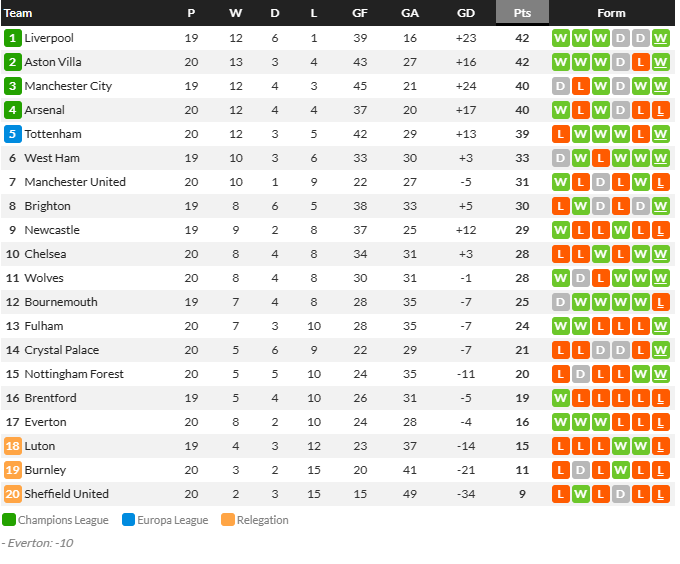680x564 pixels.
Task: Open the Manchester United team link
Action: [75, 182]
